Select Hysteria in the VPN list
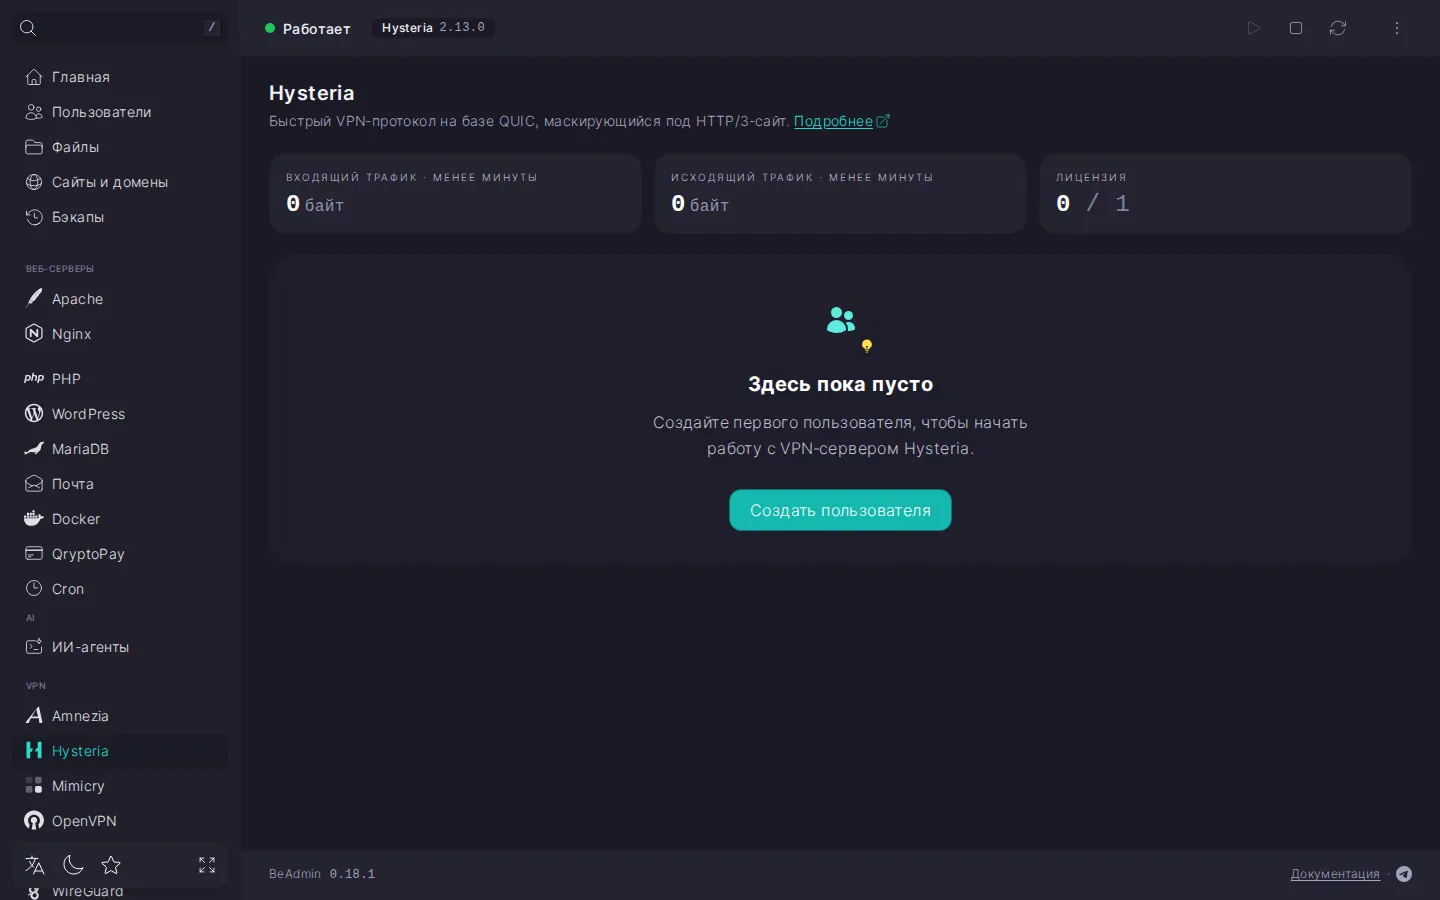1440x900 pixels. 120,751
